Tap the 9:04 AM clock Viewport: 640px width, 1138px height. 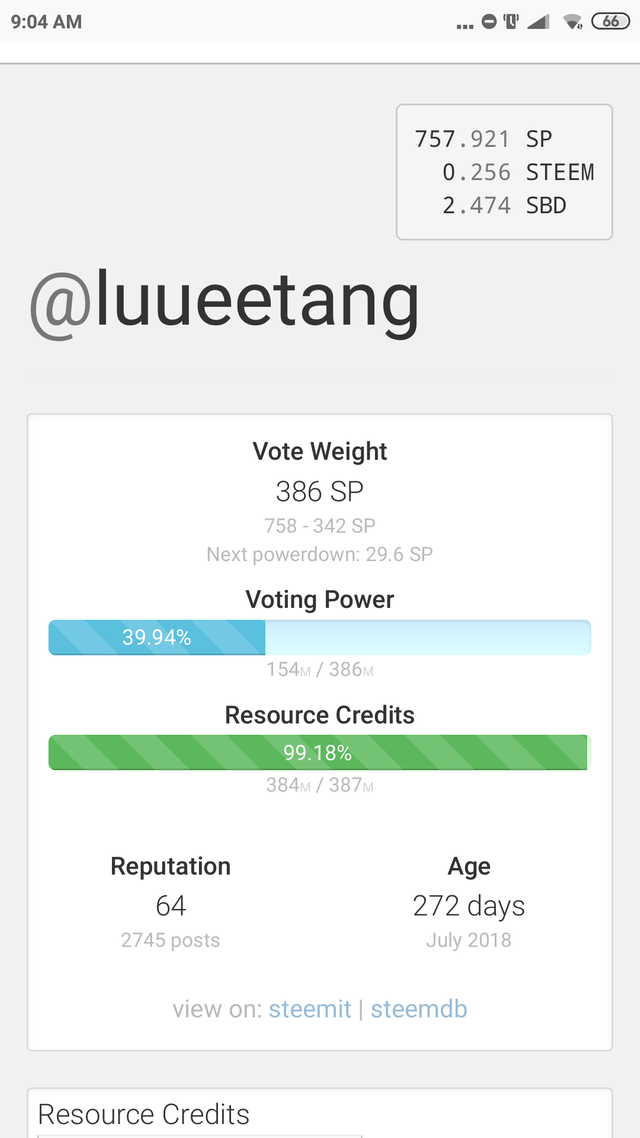(46, 22)
